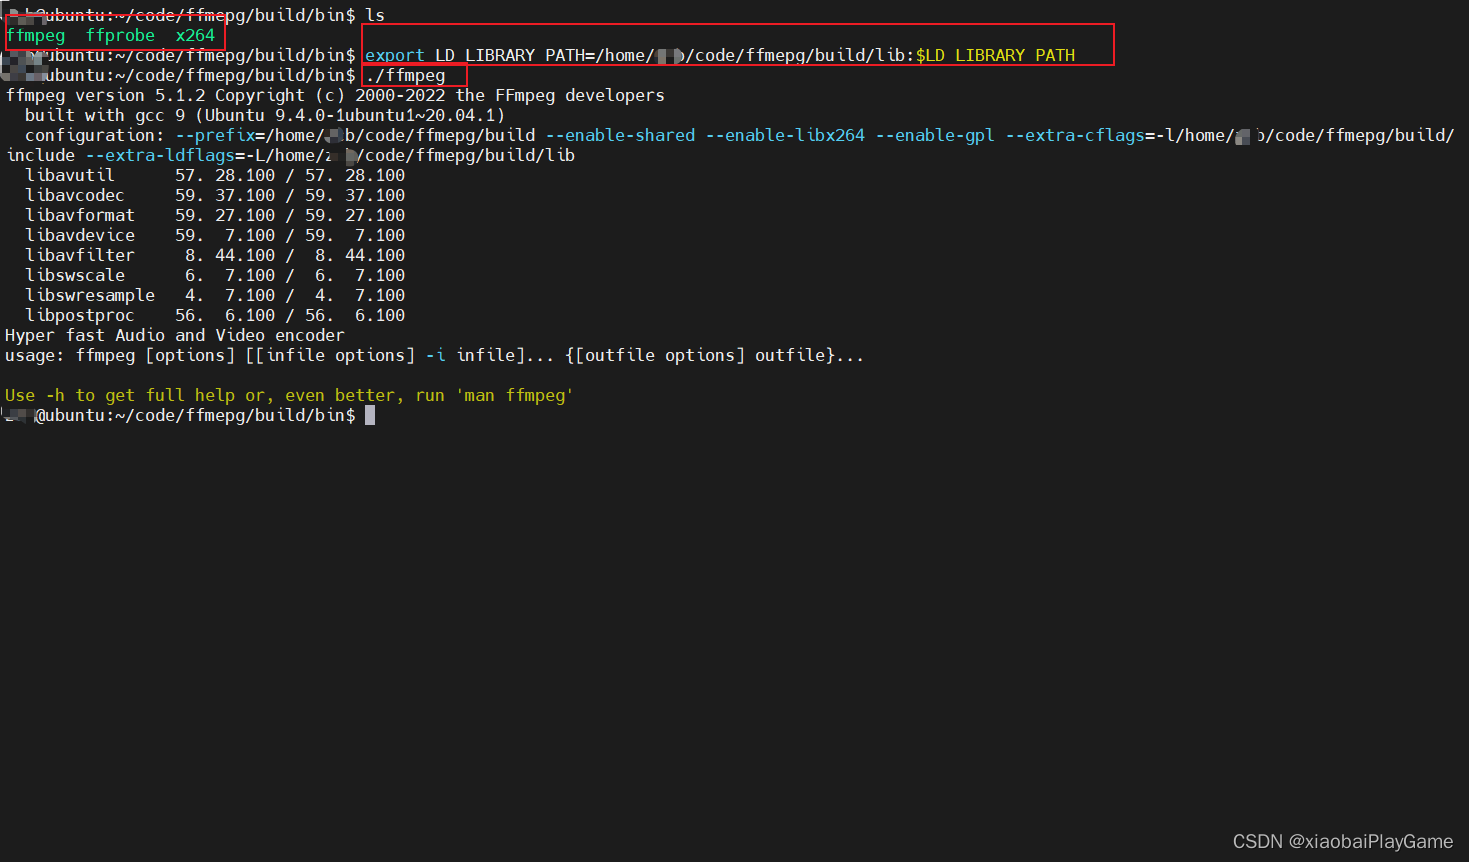Image resolution: width=1469 pixels, height=862 pixels.
Task: Click the '--enable-gpl' configuration flag
Action: [935, 136]
